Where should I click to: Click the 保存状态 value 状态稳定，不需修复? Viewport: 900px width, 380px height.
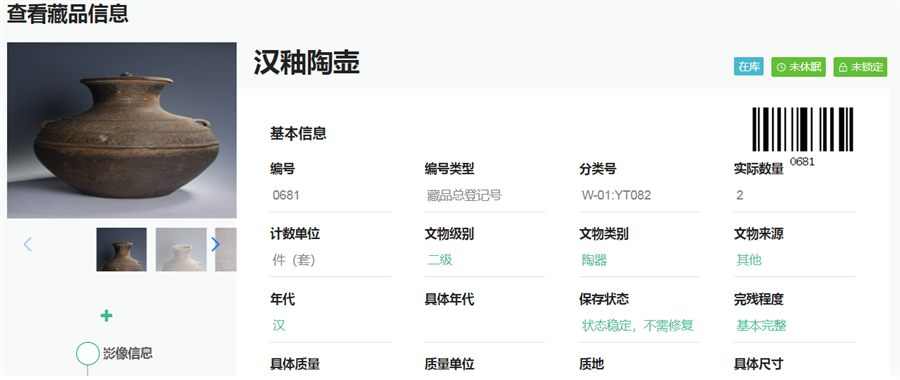tap(638, 325)
